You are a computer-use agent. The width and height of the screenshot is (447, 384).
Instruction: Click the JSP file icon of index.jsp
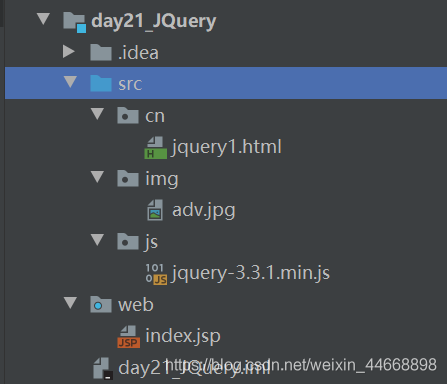[128, 337]
